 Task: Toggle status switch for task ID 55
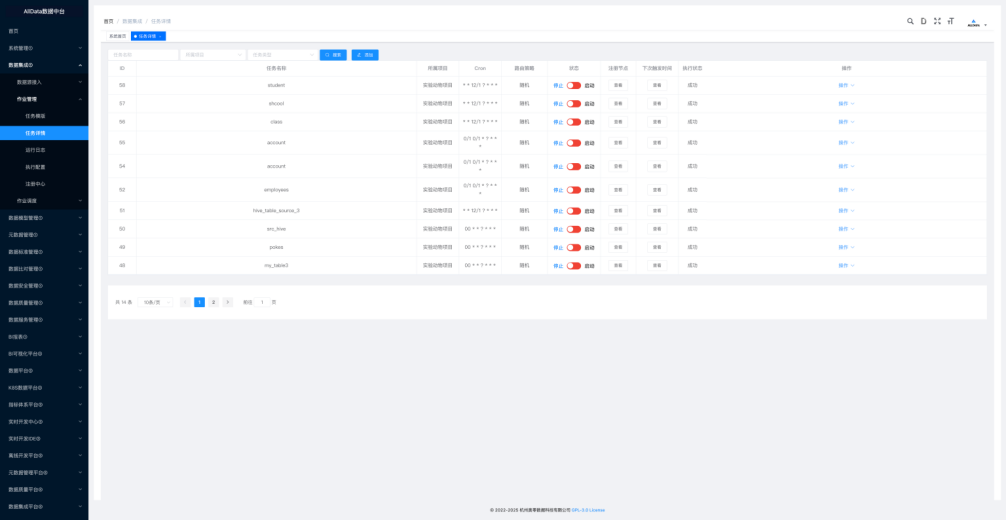(x=574, y=143)
